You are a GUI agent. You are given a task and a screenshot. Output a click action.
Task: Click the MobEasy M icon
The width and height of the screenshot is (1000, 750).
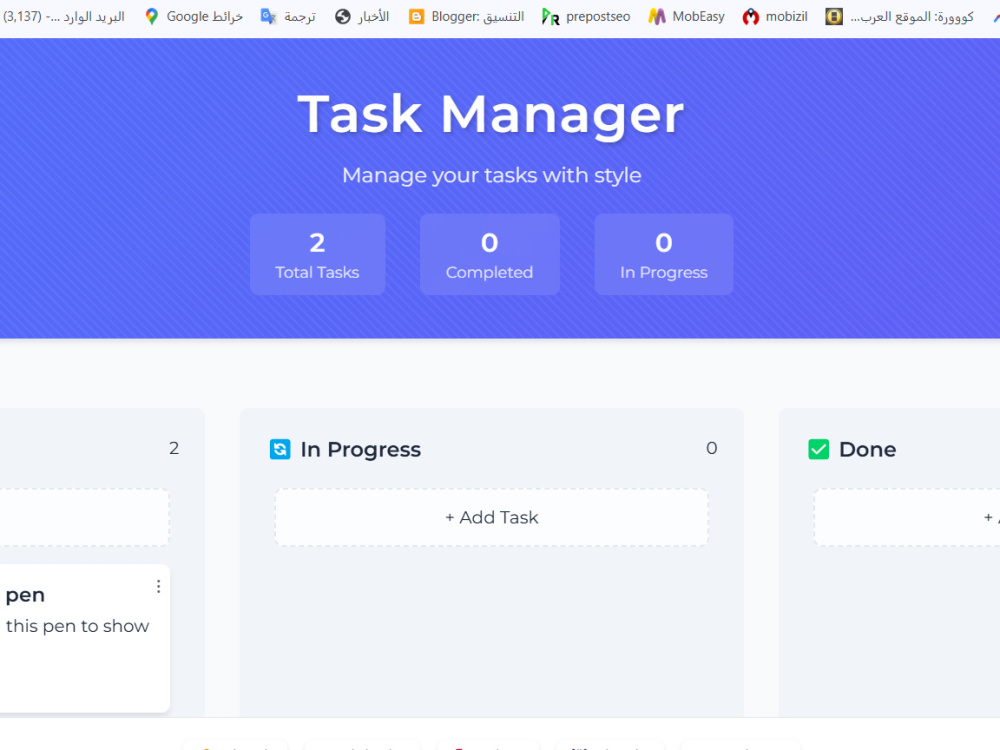pos(657,17)
